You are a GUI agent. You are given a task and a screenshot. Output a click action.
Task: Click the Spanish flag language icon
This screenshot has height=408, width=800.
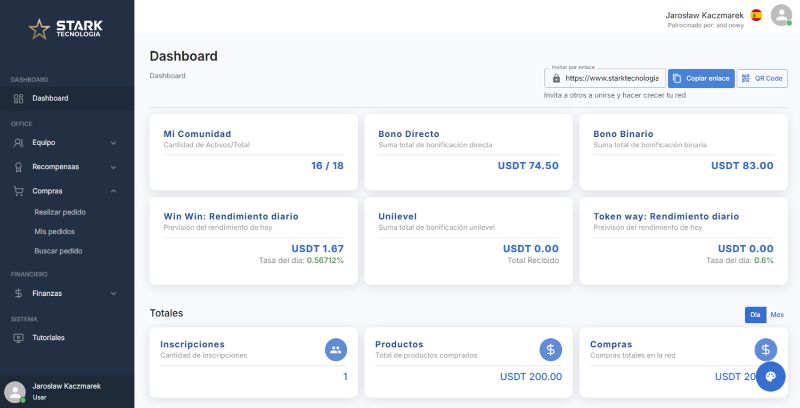click(x=756, y=15)
